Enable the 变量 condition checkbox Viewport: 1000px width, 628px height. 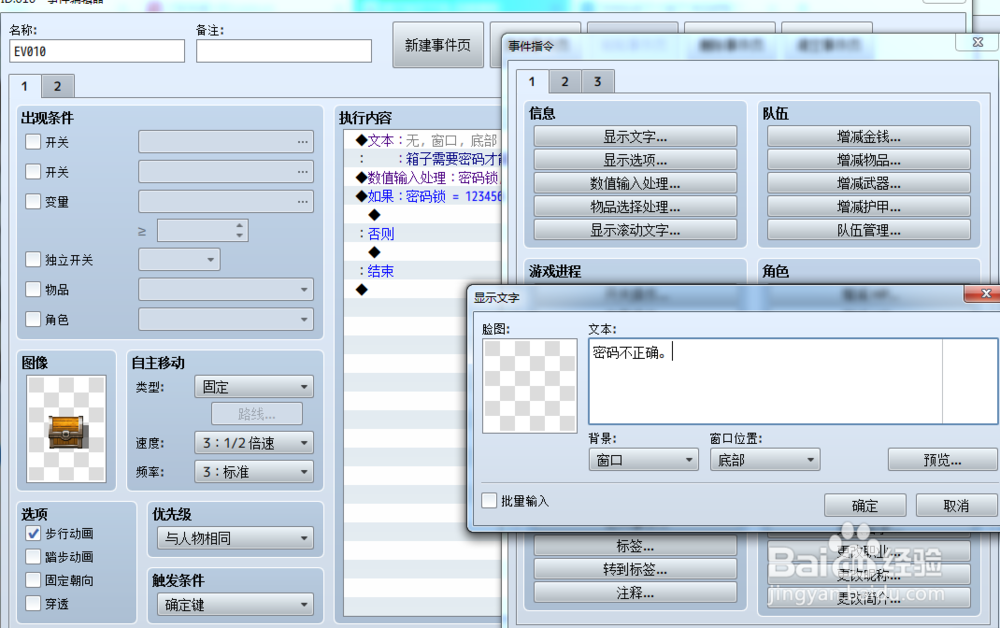pos(33,201)
